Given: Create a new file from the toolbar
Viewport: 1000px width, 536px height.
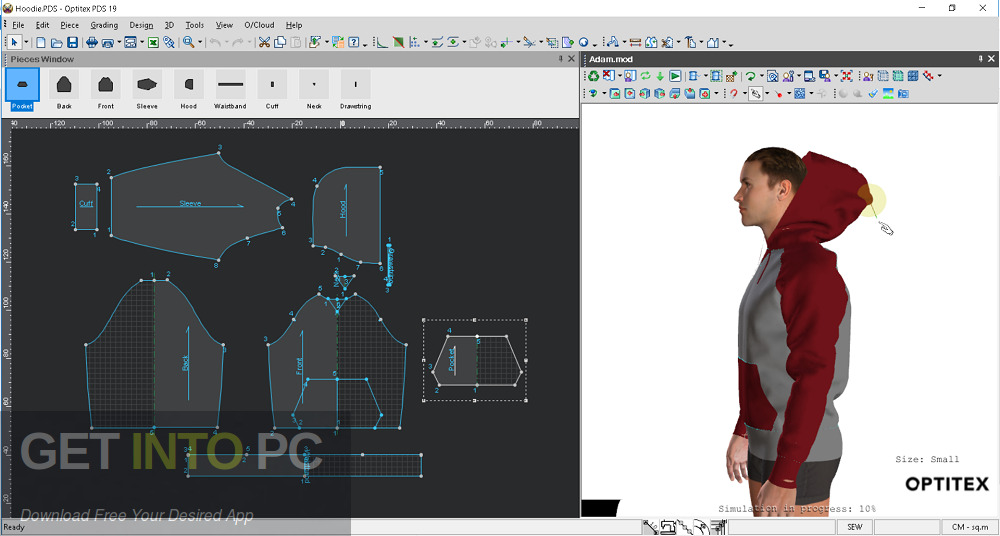Looking at the screenshot, I should (41, 43).
